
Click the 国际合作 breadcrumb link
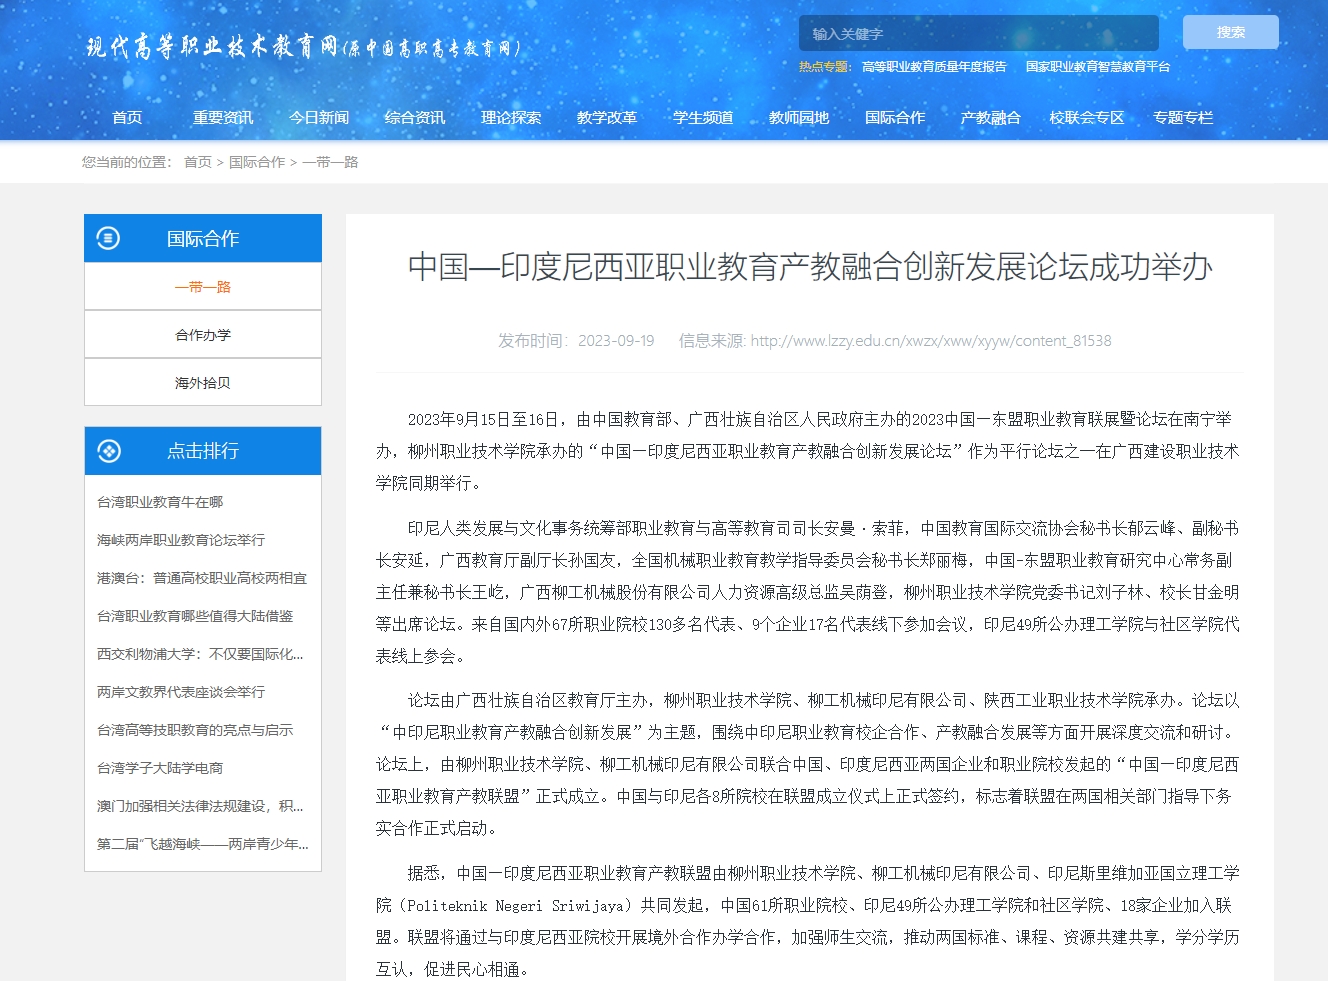click(x=257, y=162)
